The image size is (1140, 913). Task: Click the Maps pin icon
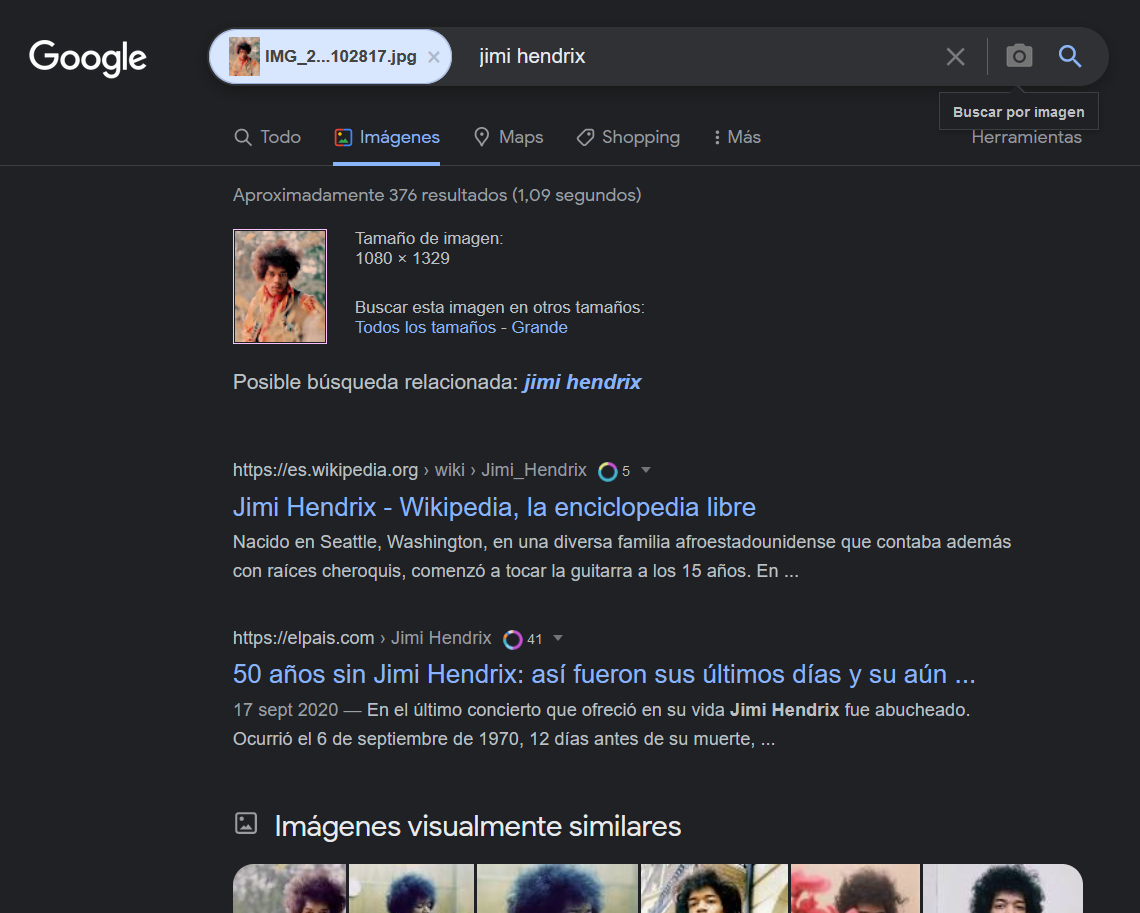point(481,137)
